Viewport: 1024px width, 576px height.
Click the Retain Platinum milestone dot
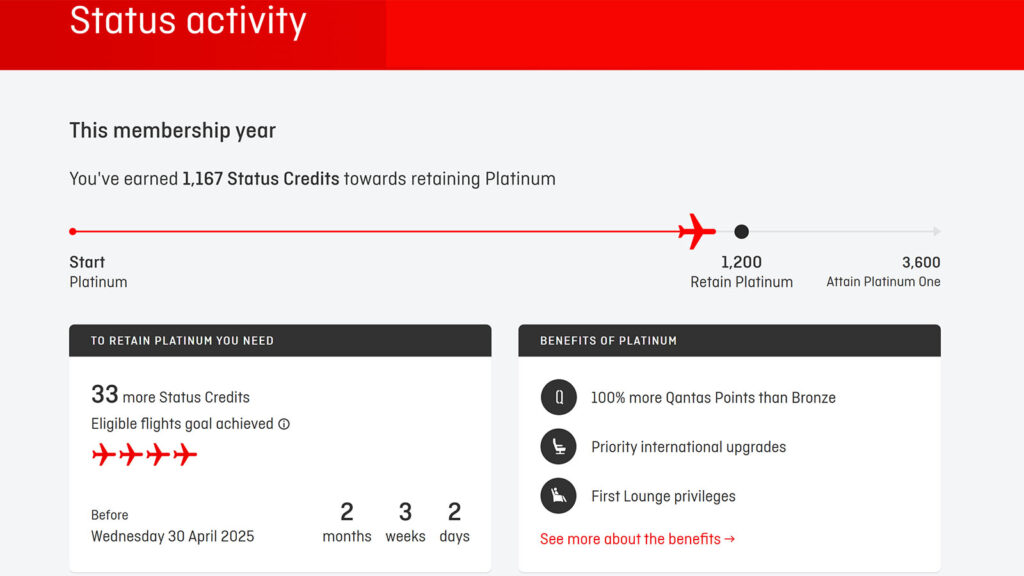741,231
